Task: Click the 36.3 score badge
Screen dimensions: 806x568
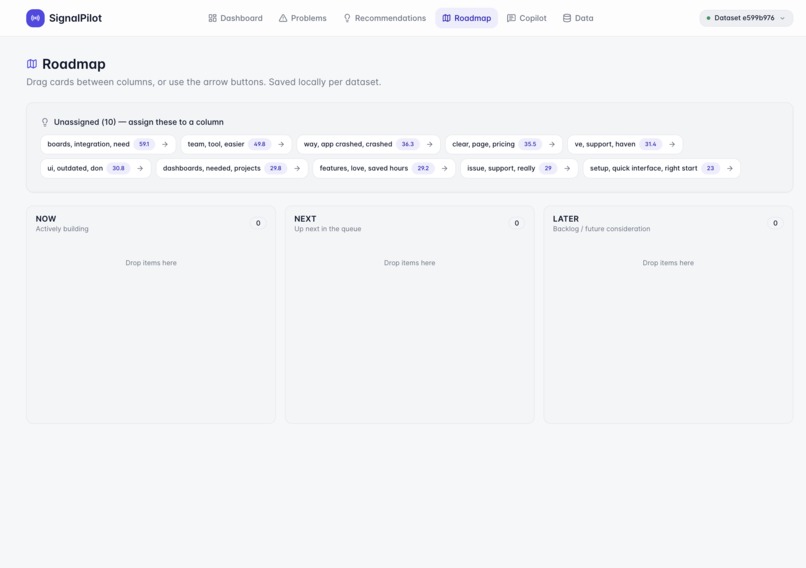Action: click(408, 144)
